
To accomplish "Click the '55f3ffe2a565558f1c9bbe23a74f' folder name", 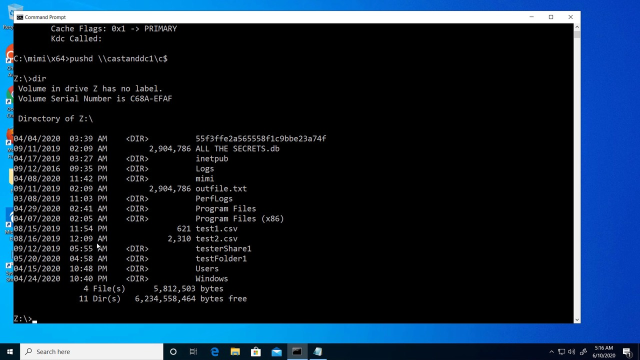I will point(261,139).
